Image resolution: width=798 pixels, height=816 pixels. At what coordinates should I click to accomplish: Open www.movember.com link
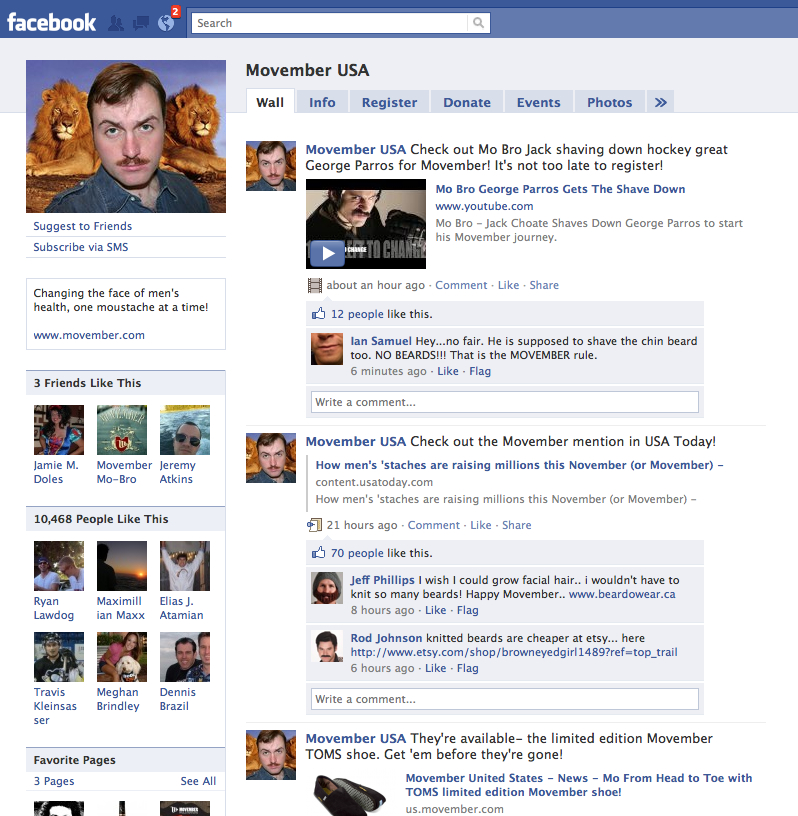pyautogui.click(x=89, y=335)
